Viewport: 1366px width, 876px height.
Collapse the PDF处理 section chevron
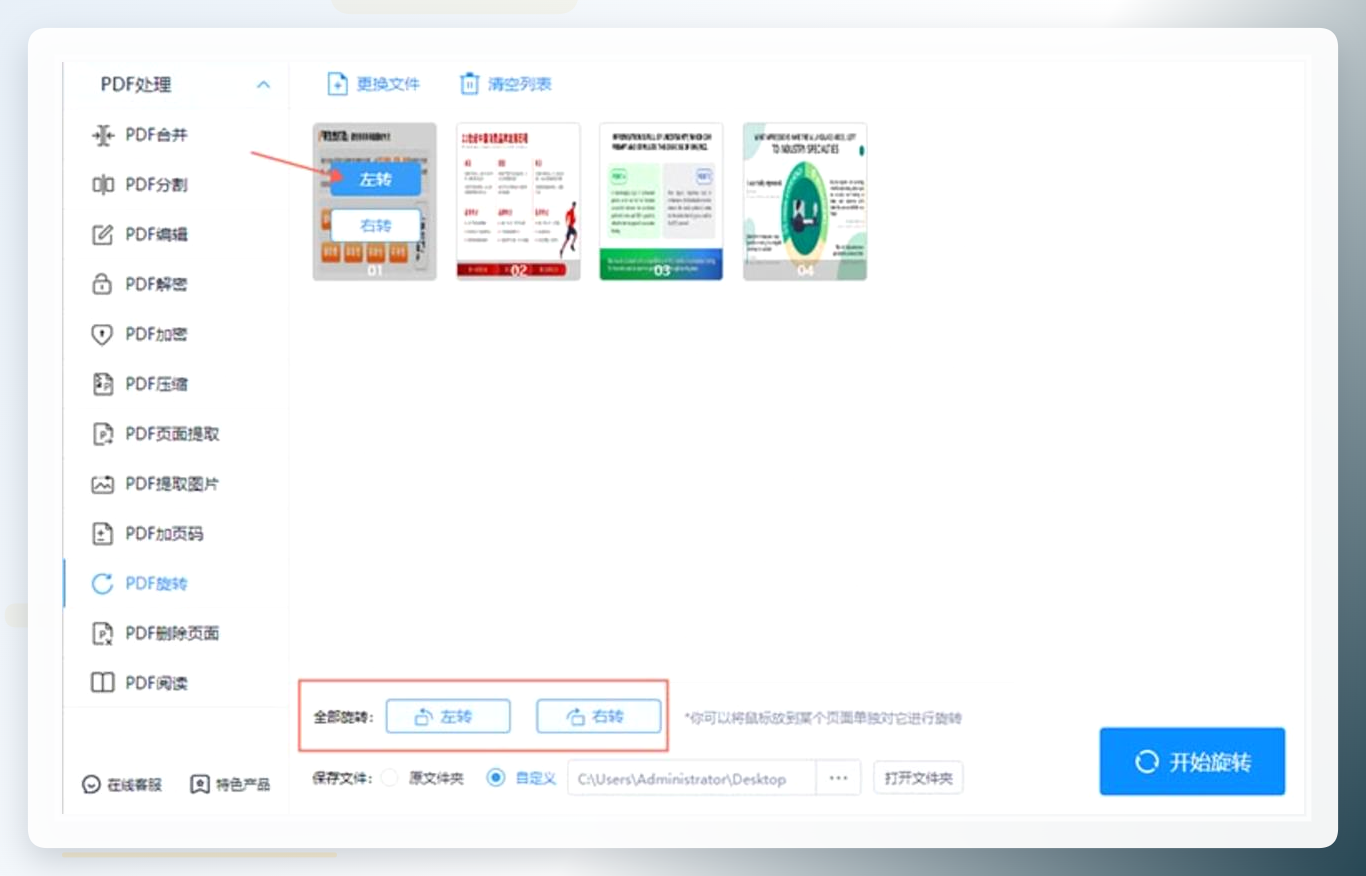click(263, 85)
